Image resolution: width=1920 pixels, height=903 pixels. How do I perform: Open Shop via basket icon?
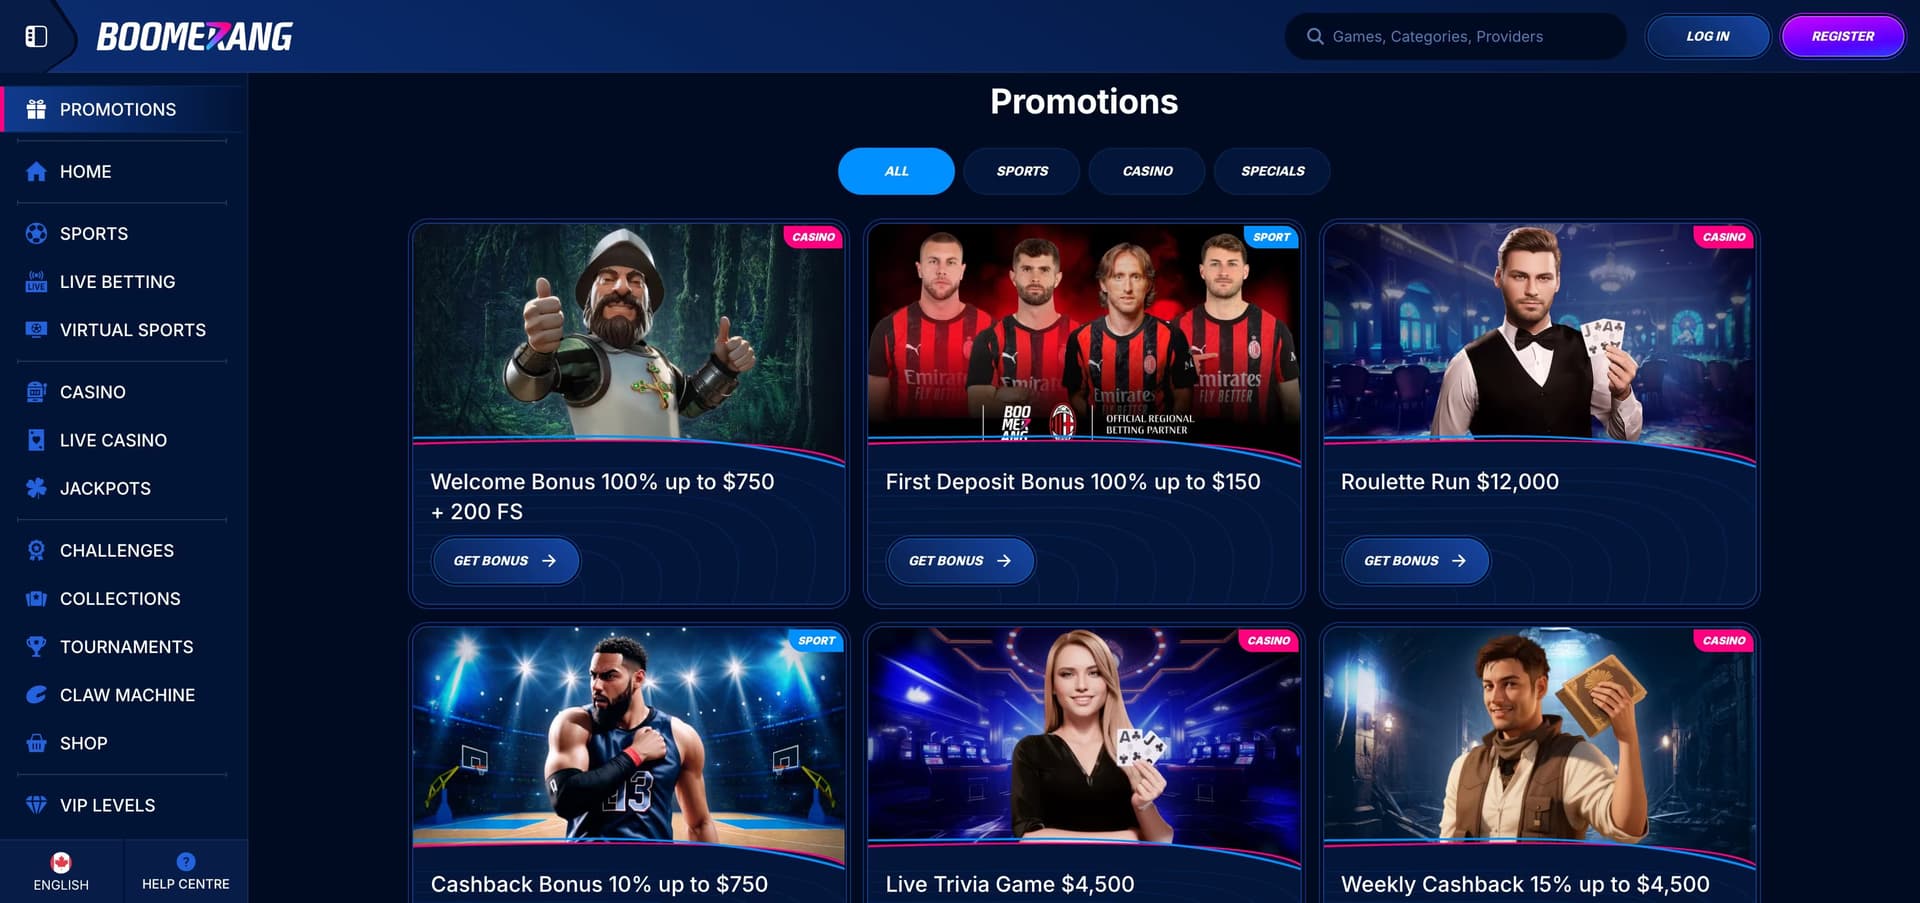point(36,743)
